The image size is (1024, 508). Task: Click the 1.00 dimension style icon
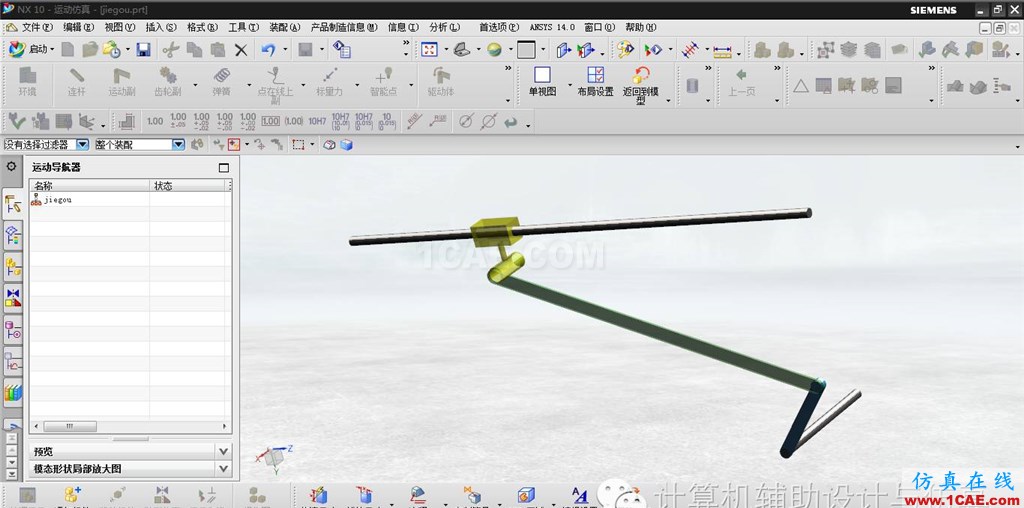pos(155,121)
